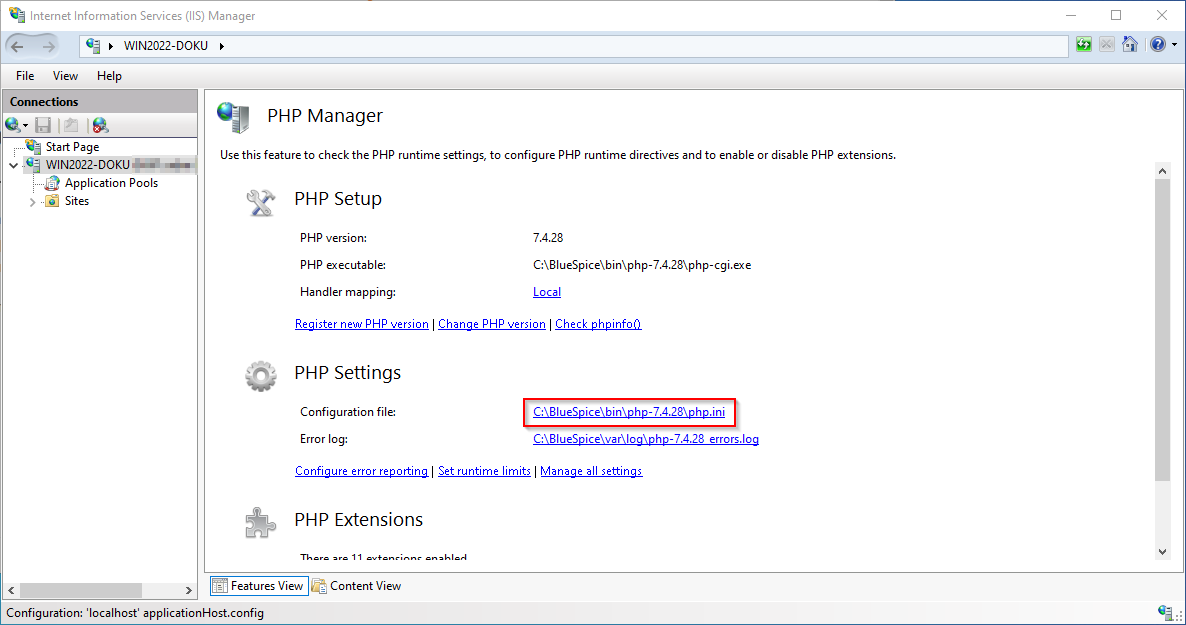Click Check phpinfo() link

tap(598, 324)
